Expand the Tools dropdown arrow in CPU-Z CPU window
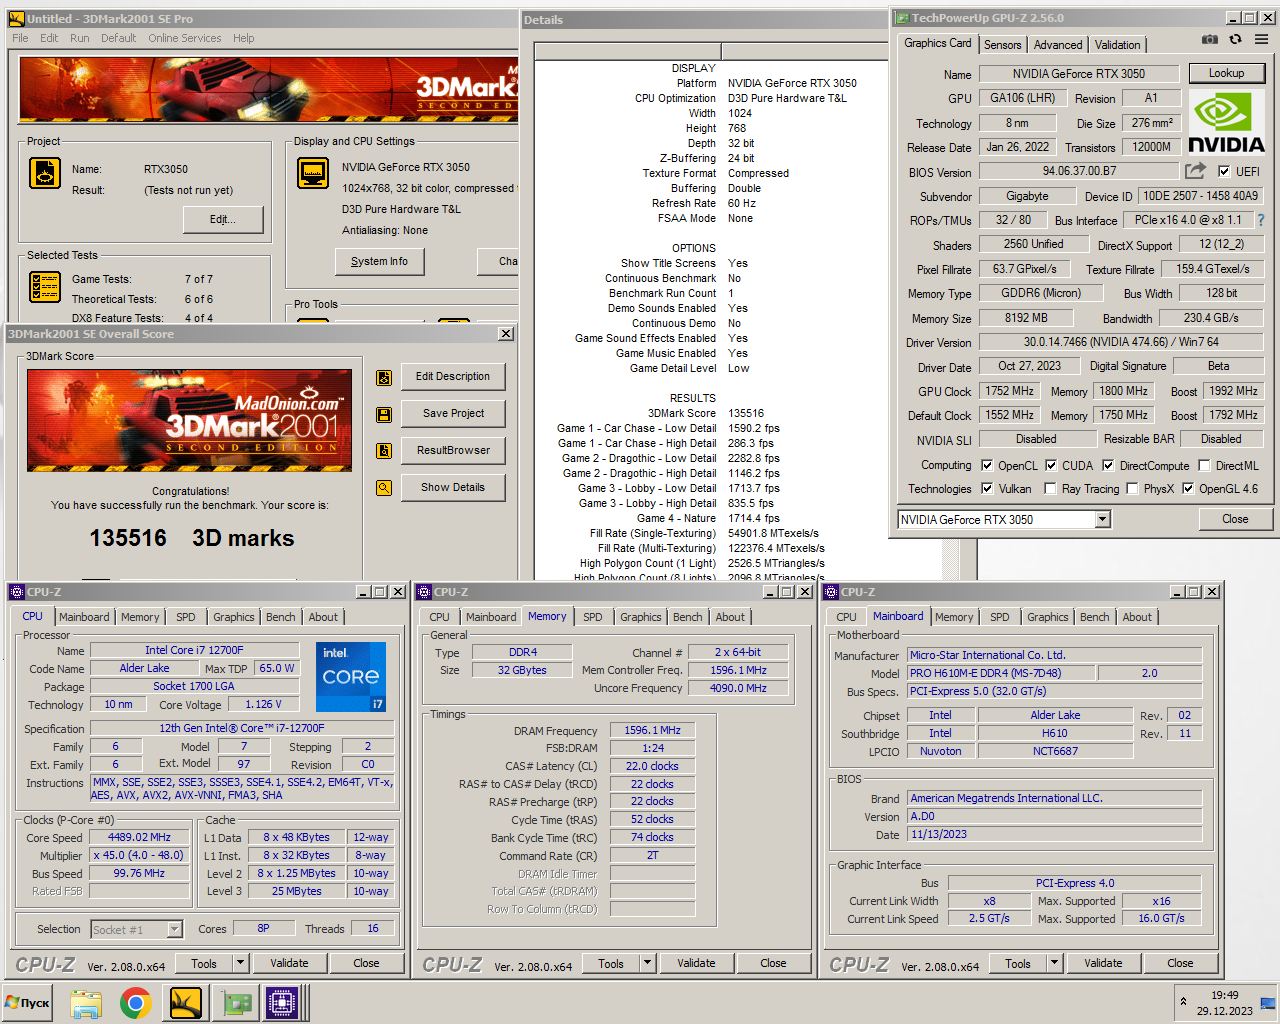The width and height of the screenshot is (1280, 1024). pos(240,963)
